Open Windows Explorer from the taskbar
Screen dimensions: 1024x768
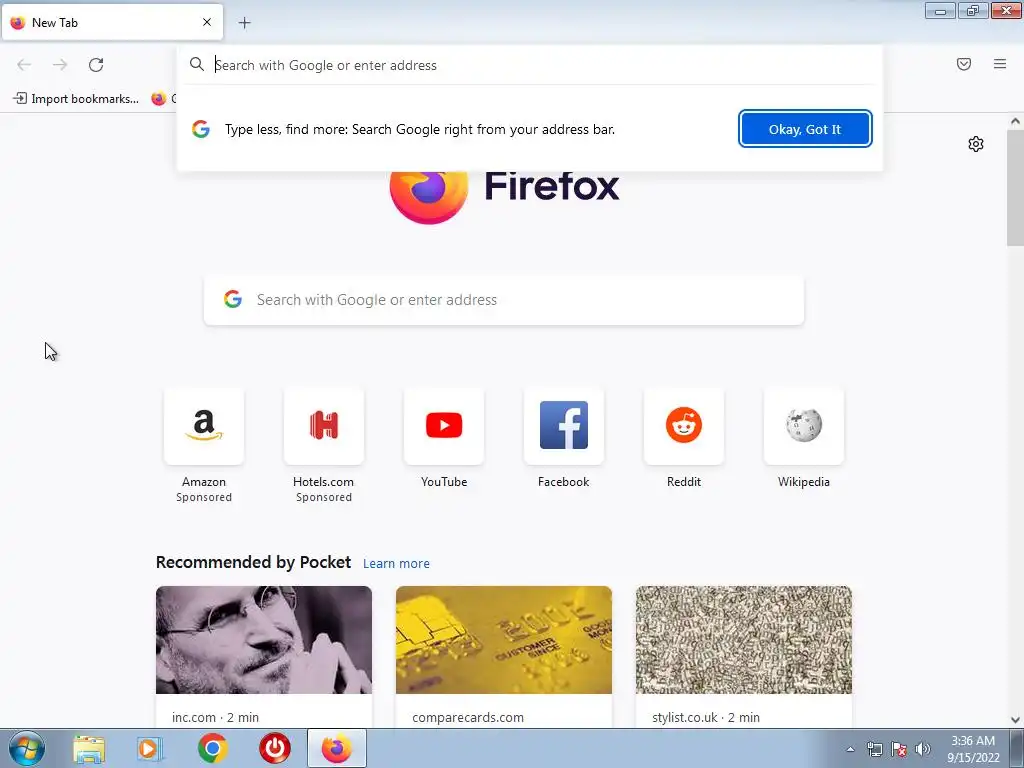click(x=89, y=749)
